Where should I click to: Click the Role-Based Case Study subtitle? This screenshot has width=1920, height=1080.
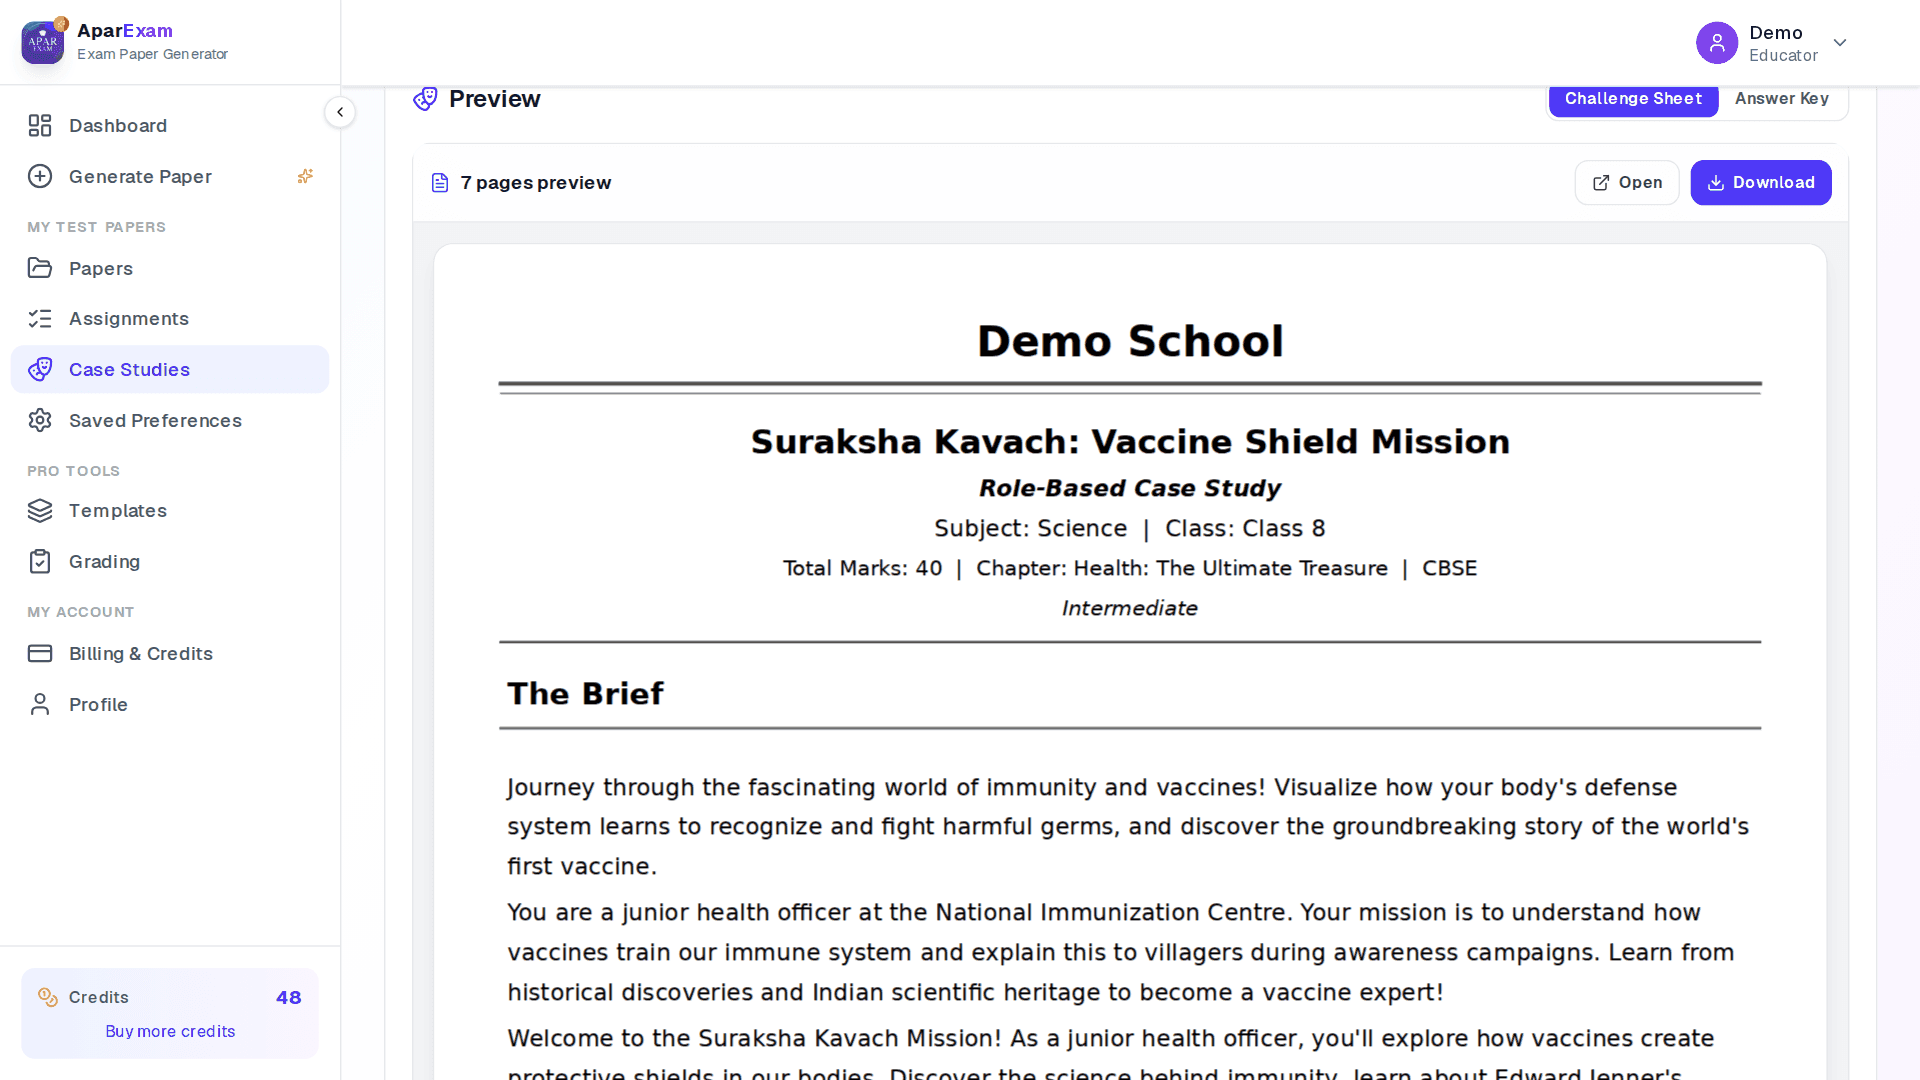(1130, 488)
